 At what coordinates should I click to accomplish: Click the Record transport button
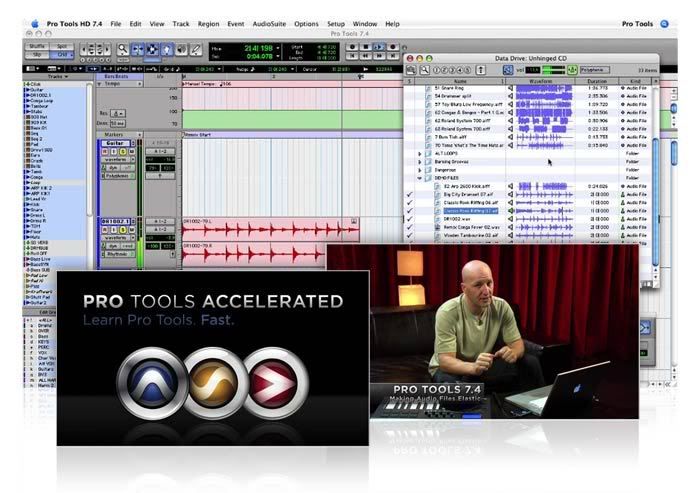coord(392,46)
